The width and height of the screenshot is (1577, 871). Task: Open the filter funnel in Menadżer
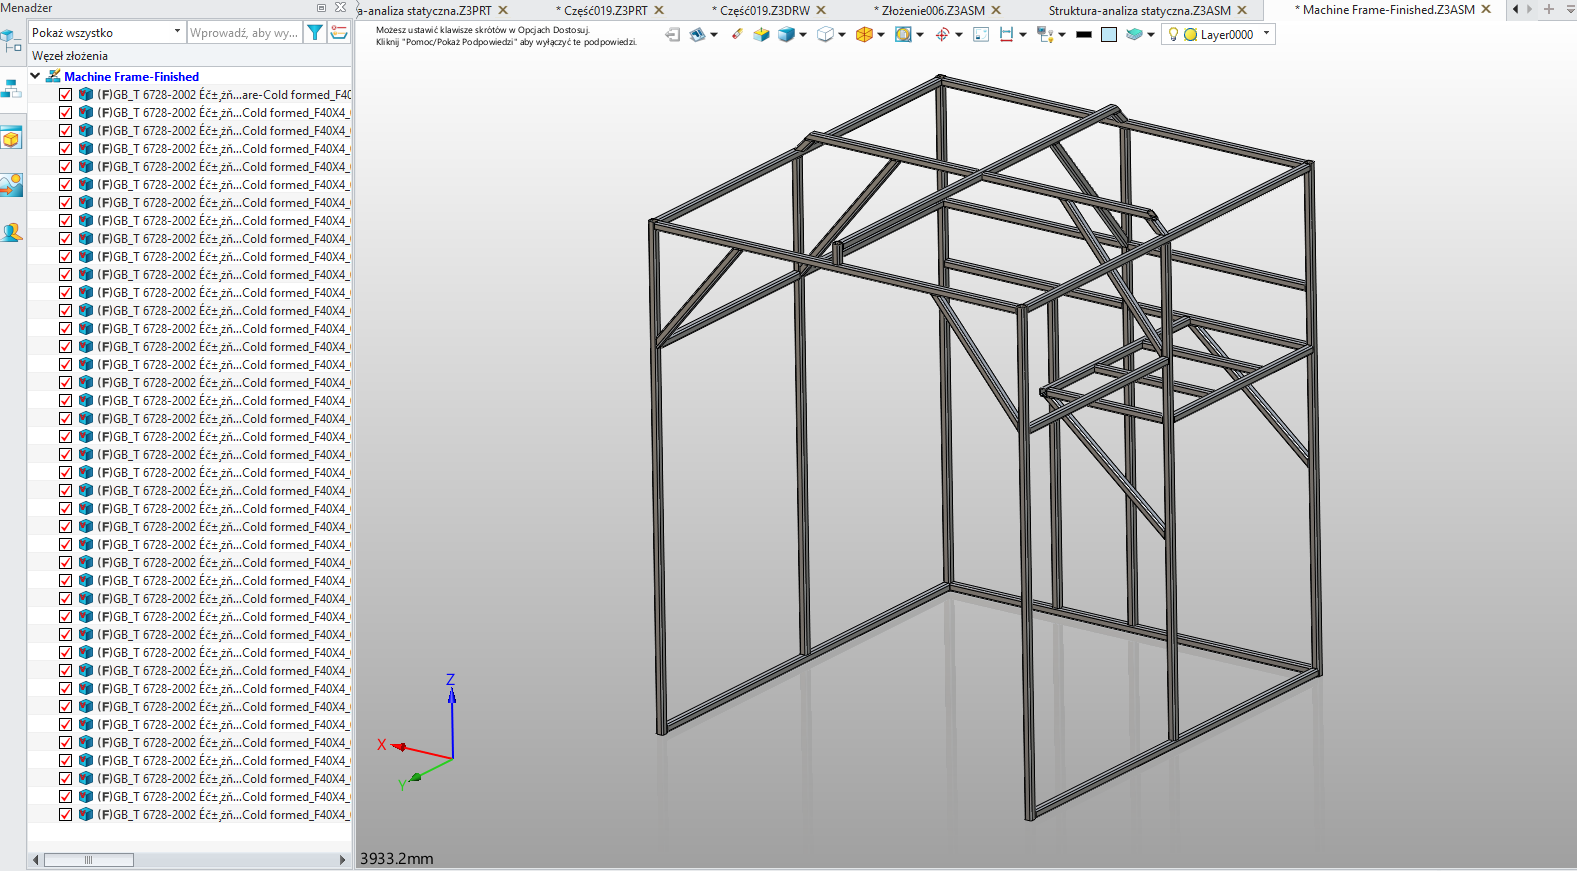tap(315, 32)
